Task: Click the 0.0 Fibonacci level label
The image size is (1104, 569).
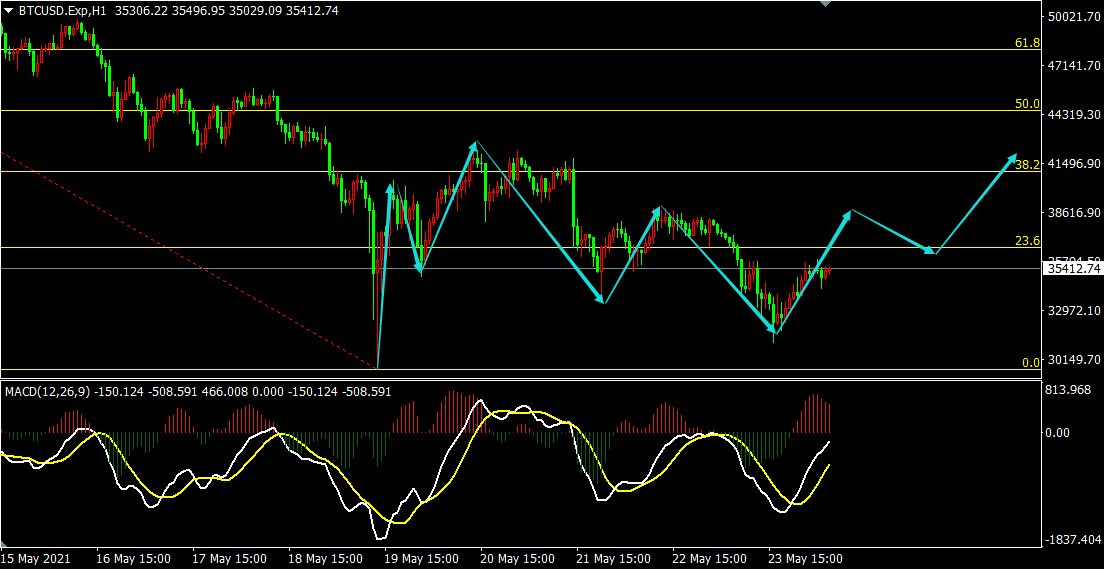Action: pos(1030,363)
